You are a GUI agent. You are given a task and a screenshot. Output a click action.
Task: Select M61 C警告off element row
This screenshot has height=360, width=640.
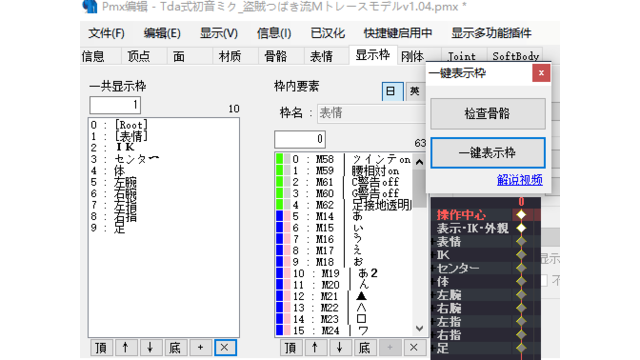[344, 182]
